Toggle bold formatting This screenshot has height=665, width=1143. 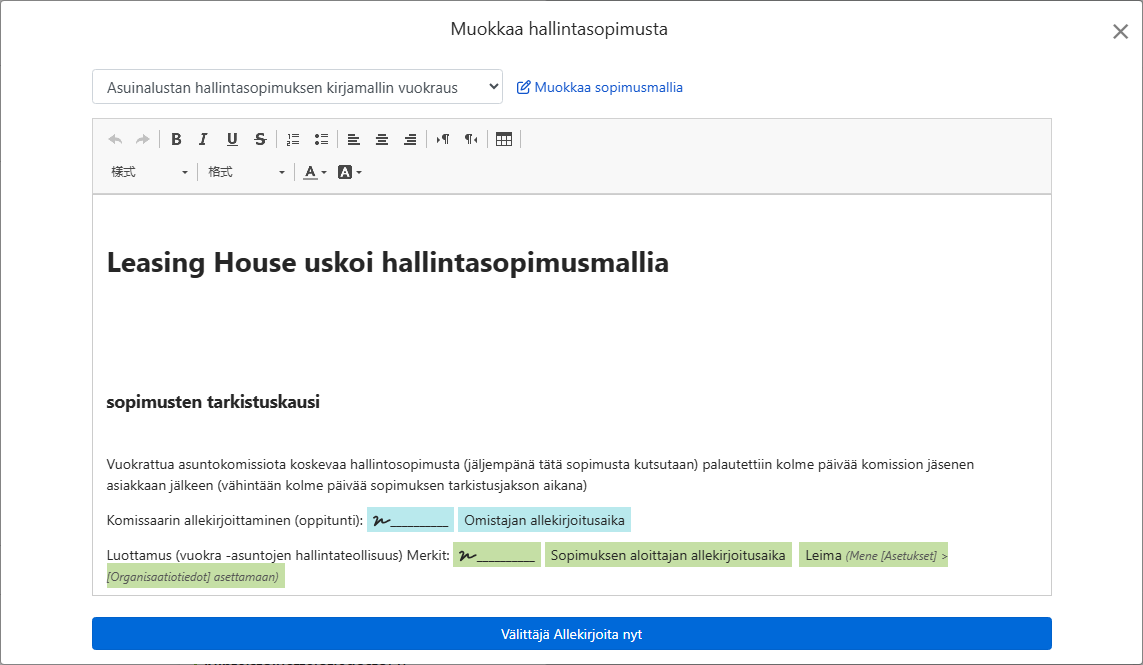tap(176, 139)
